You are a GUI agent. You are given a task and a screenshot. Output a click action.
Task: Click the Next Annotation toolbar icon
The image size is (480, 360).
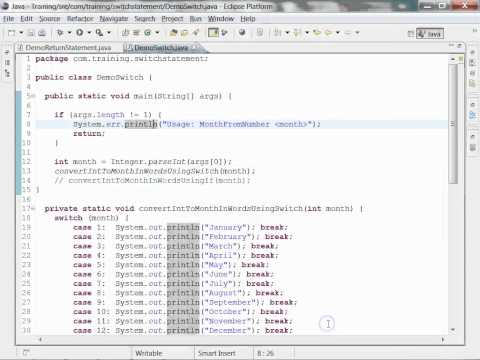278,33
